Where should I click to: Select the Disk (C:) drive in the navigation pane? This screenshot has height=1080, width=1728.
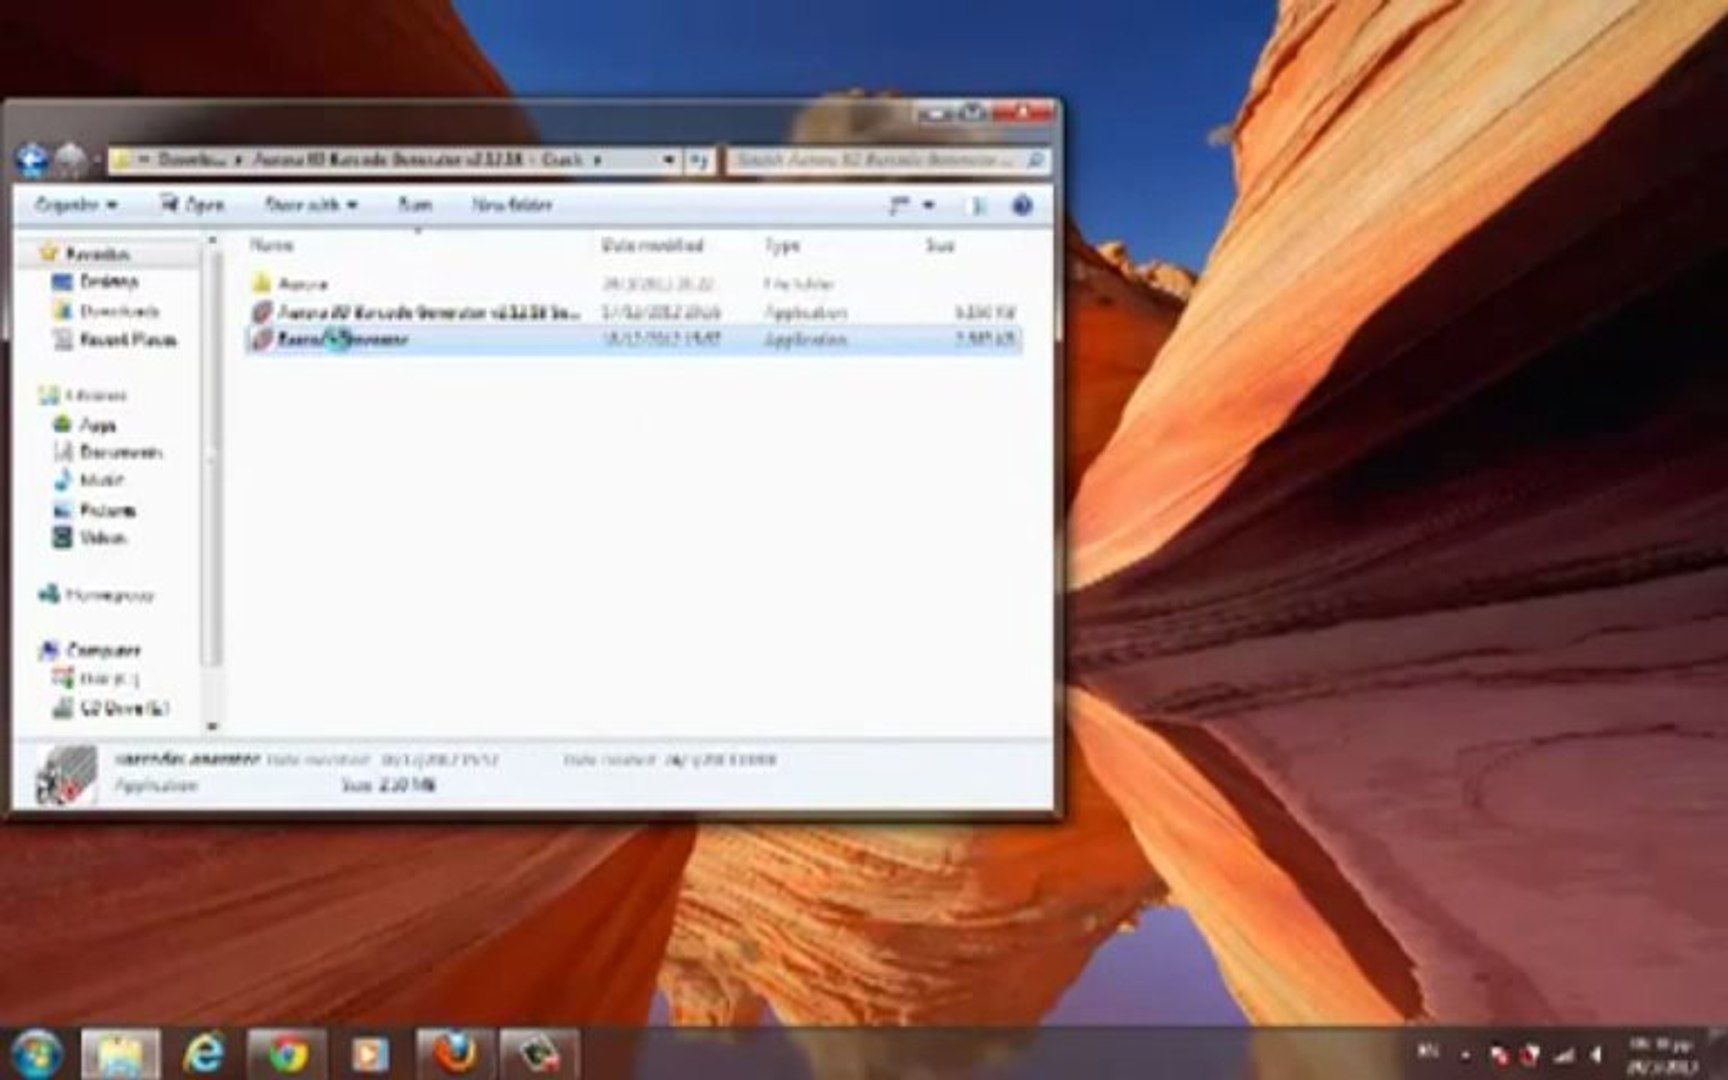pos(109,679)
